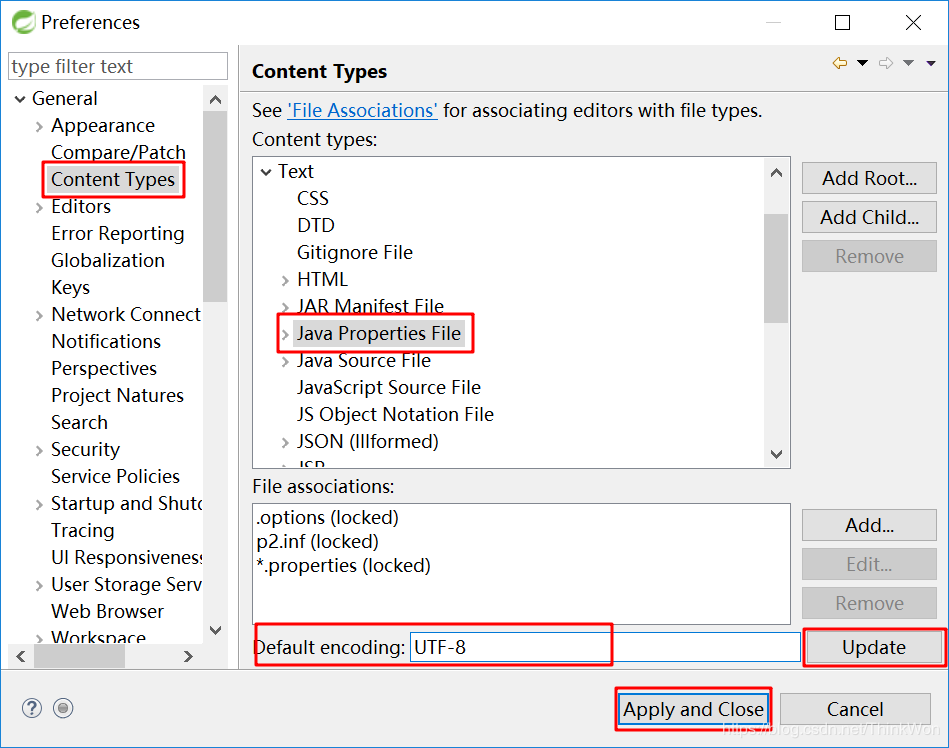Click the record preferences circular icon
Image resolution: width=949 pixels, height=748 pixels.
click(63, 707)
